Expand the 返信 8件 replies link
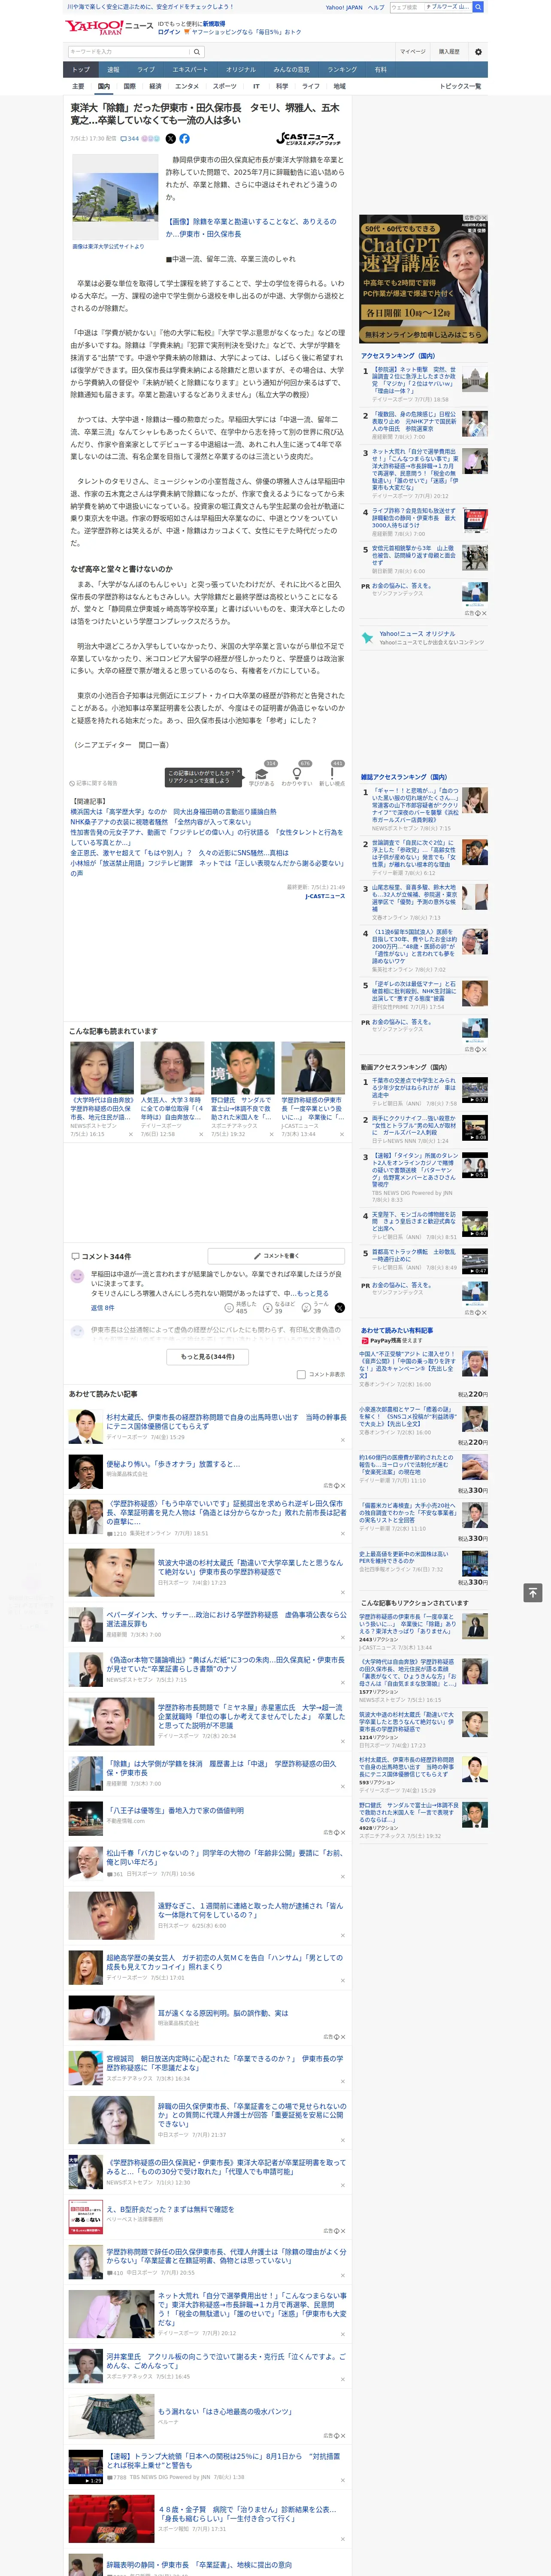This screenshot has width=551, height=2576. pyautogui.click(x=102, y=1308)
